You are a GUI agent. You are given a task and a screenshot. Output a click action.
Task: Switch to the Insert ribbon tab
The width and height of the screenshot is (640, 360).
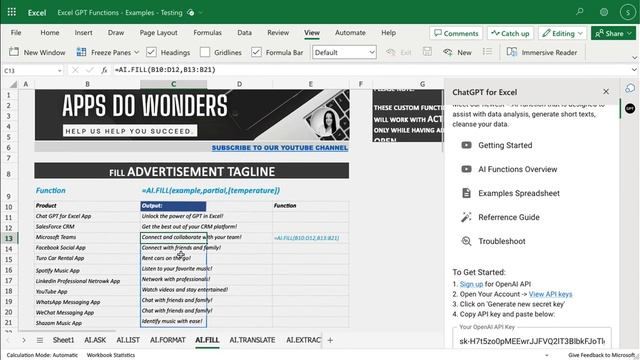tap(83, 33)
